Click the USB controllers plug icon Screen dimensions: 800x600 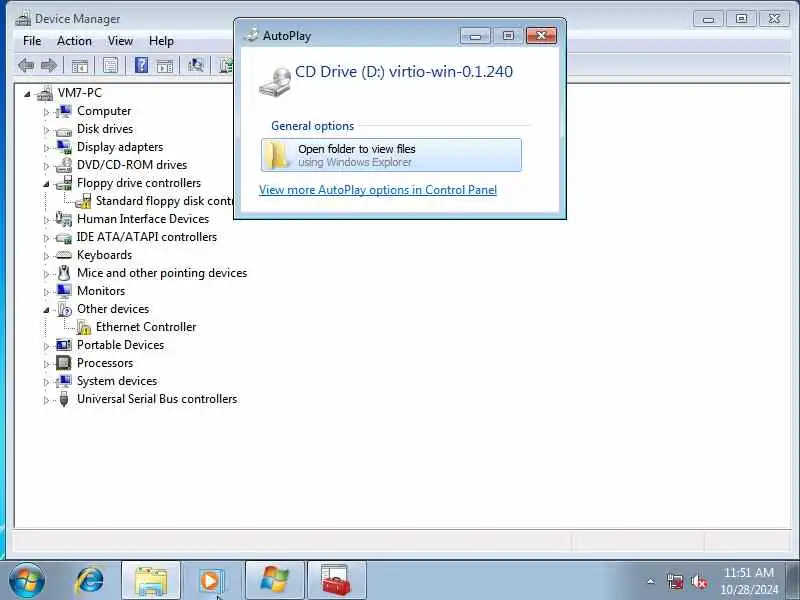(x=64, y=398)
